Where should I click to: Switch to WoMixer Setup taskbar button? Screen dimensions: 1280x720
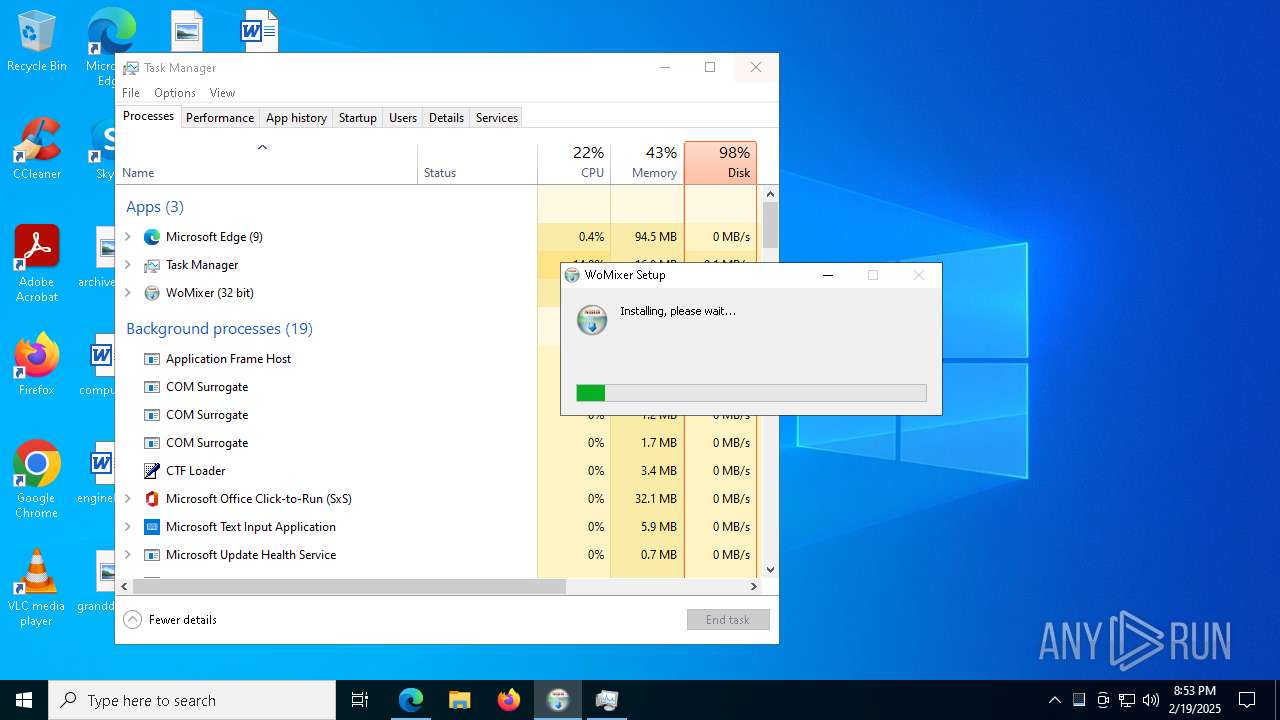coord(558,700)
